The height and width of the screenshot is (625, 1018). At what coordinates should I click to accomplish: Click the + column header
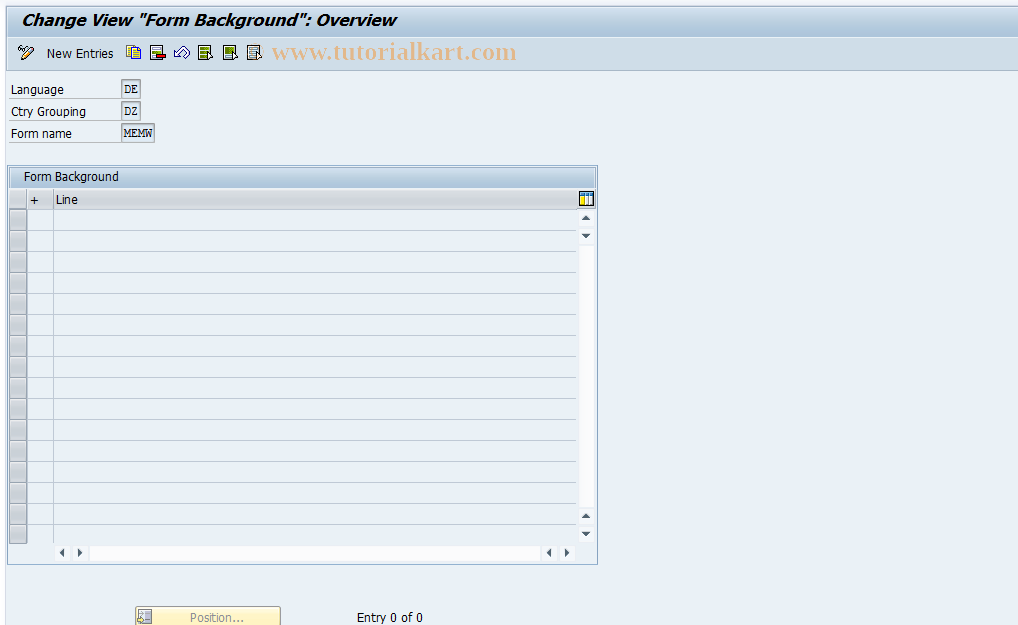(40, 199)
